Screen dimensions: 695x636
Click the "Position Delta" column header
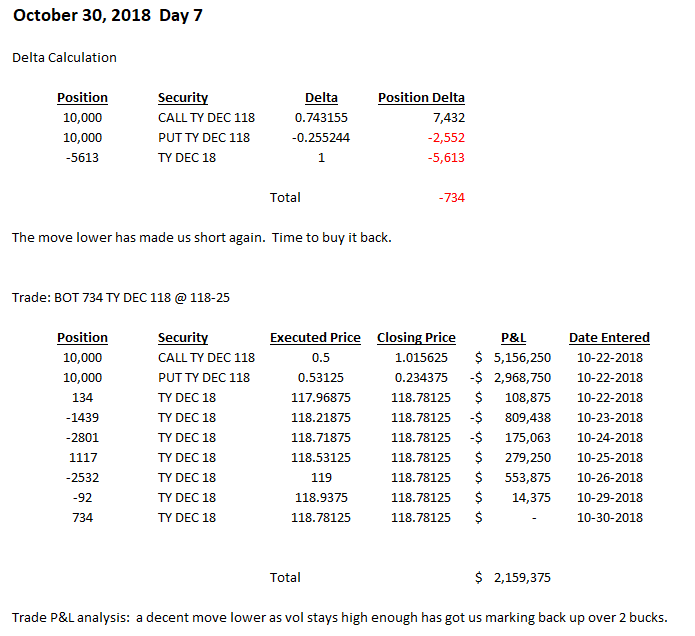421,98
